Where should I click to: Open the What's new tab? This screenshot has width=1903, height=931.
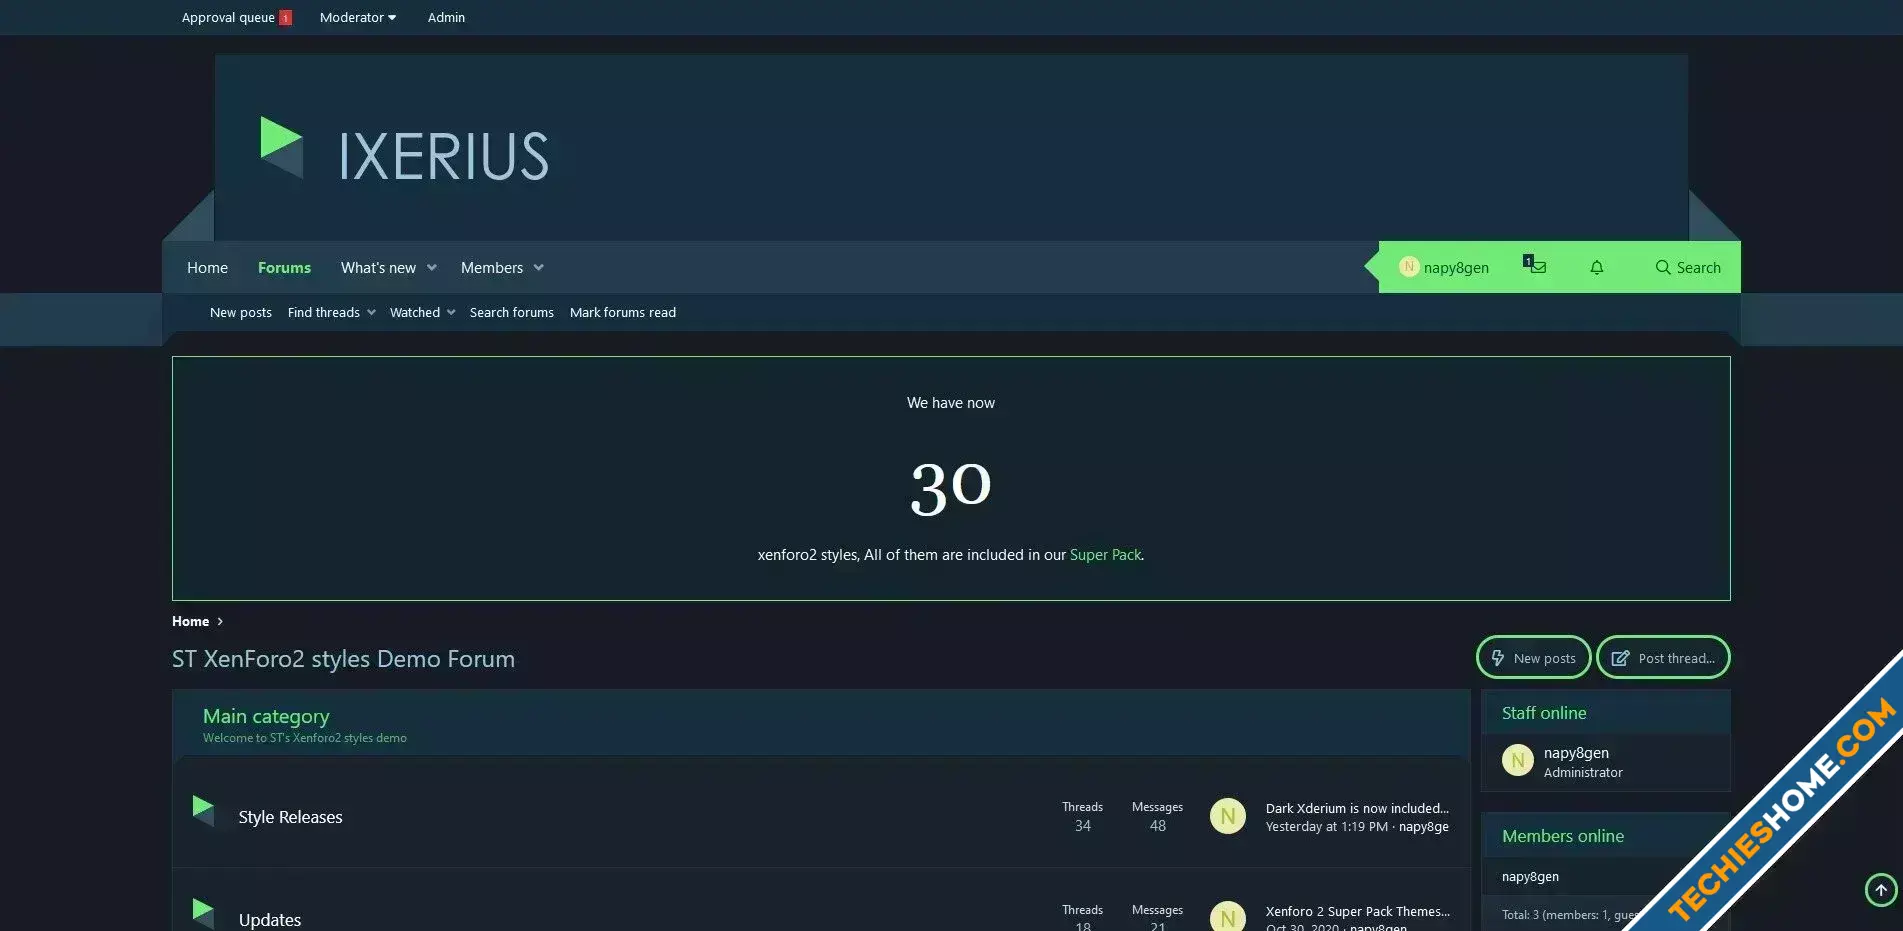tap(378, 267)
